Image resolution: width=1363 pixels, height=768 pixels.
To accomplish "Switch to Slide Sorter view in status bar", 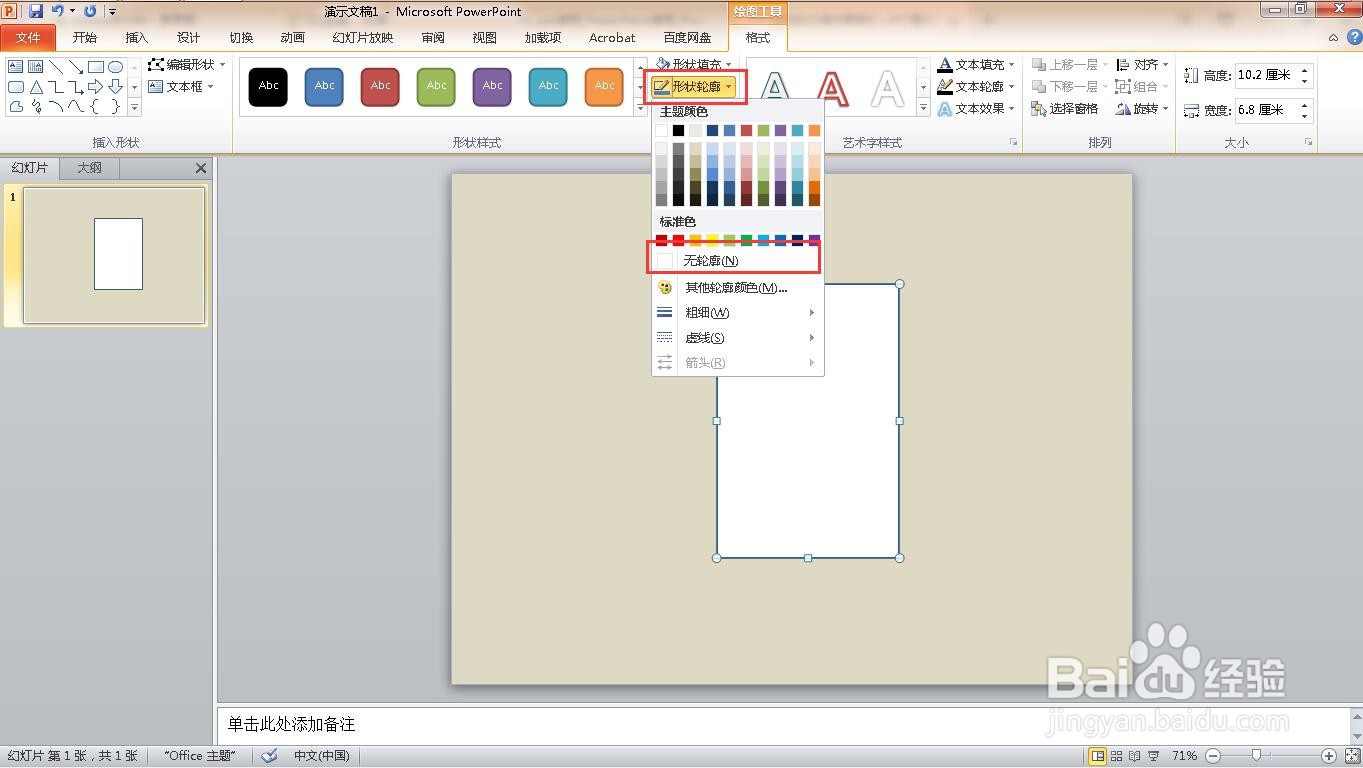I will pyautogui.click(x=1117, y=756).
